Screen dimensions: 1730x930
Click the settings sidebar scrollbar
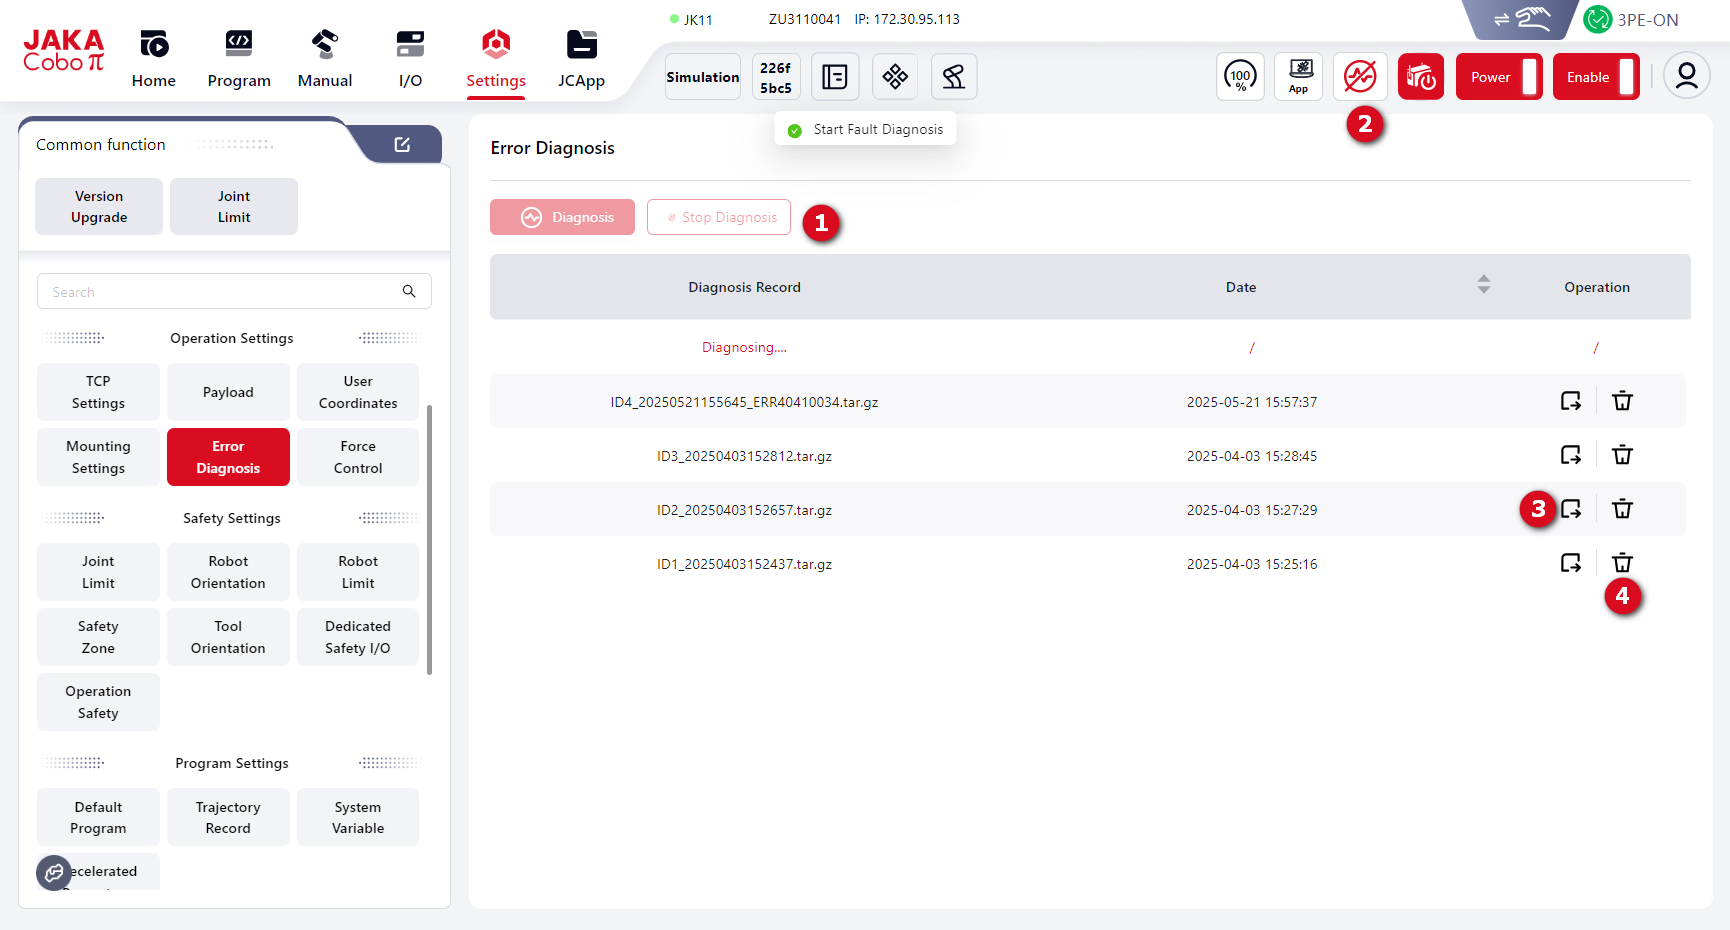point(429,540)
